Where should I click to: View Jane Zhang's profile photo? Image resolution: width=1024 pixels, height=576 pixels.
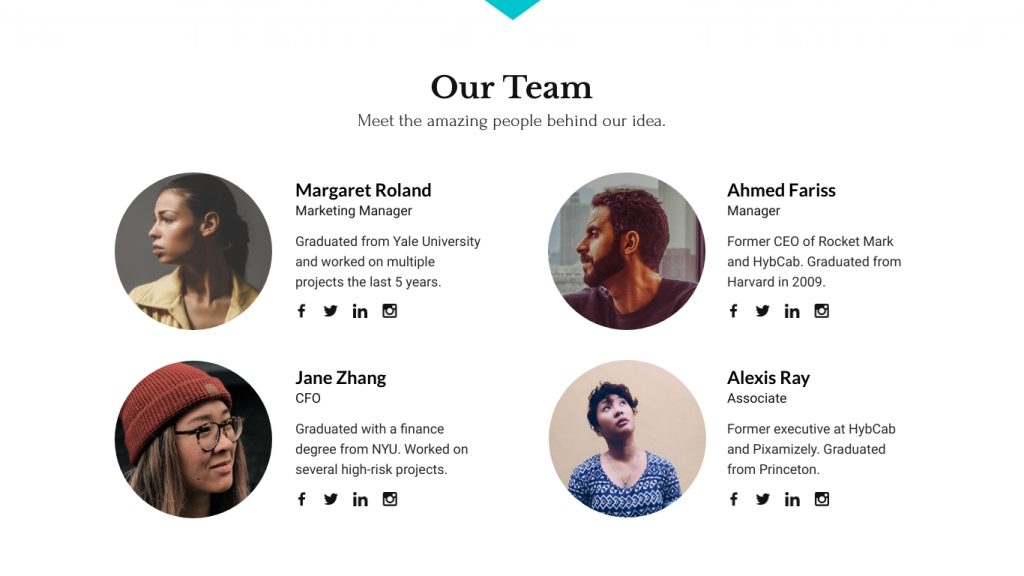[x=193, y=438]
